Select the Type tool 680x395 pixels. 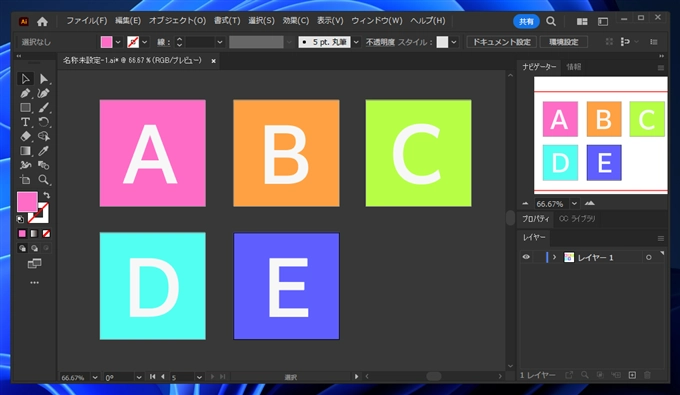[25, 122]
